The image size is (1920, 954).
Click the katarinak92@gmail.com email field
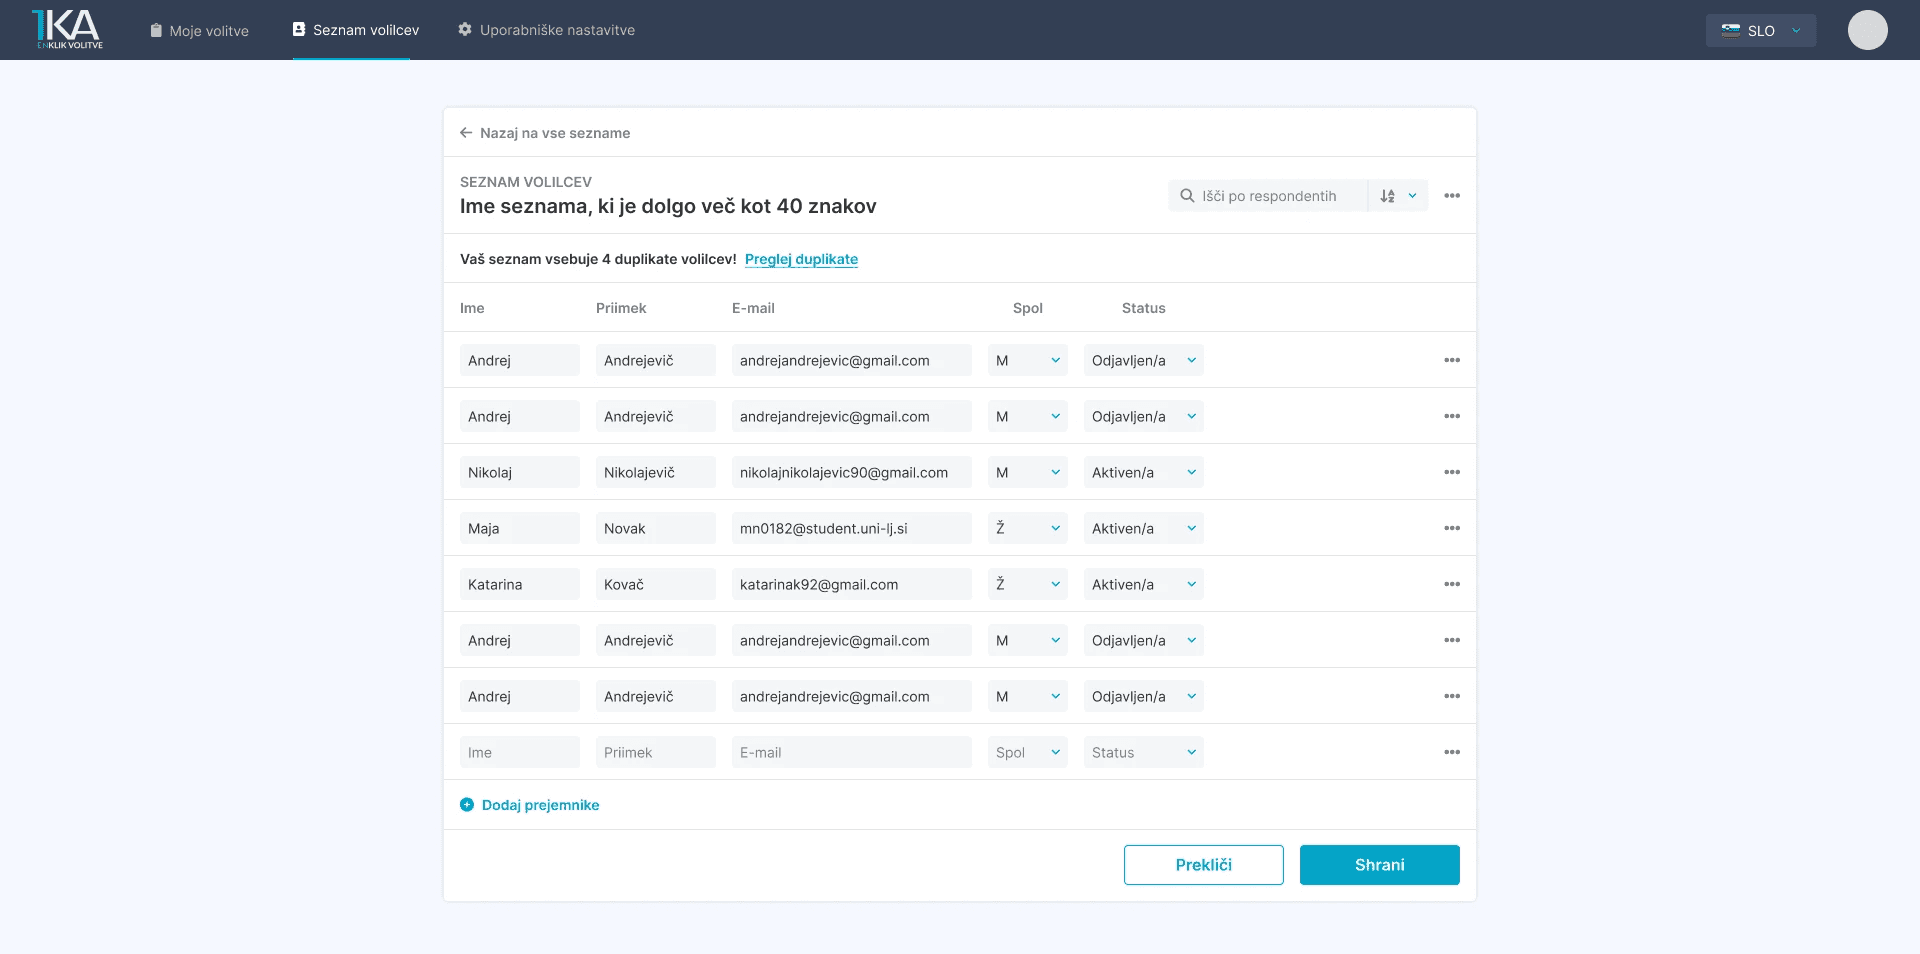tap(852, 584)
